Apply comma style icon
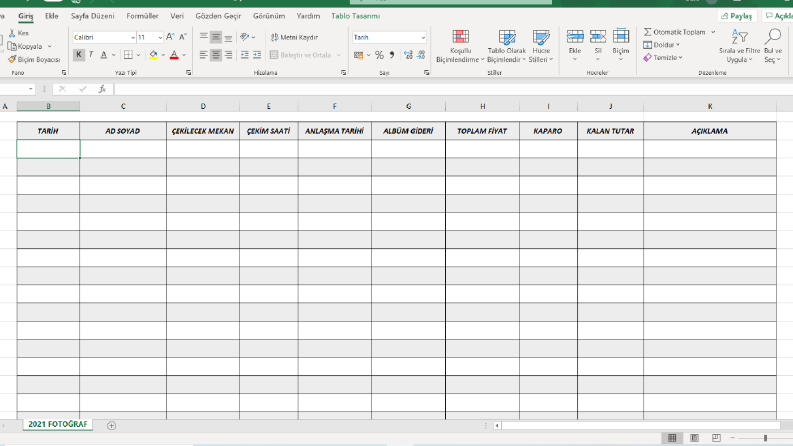The width and height of the screenshot is (793, 446). [x=392, y=55]
